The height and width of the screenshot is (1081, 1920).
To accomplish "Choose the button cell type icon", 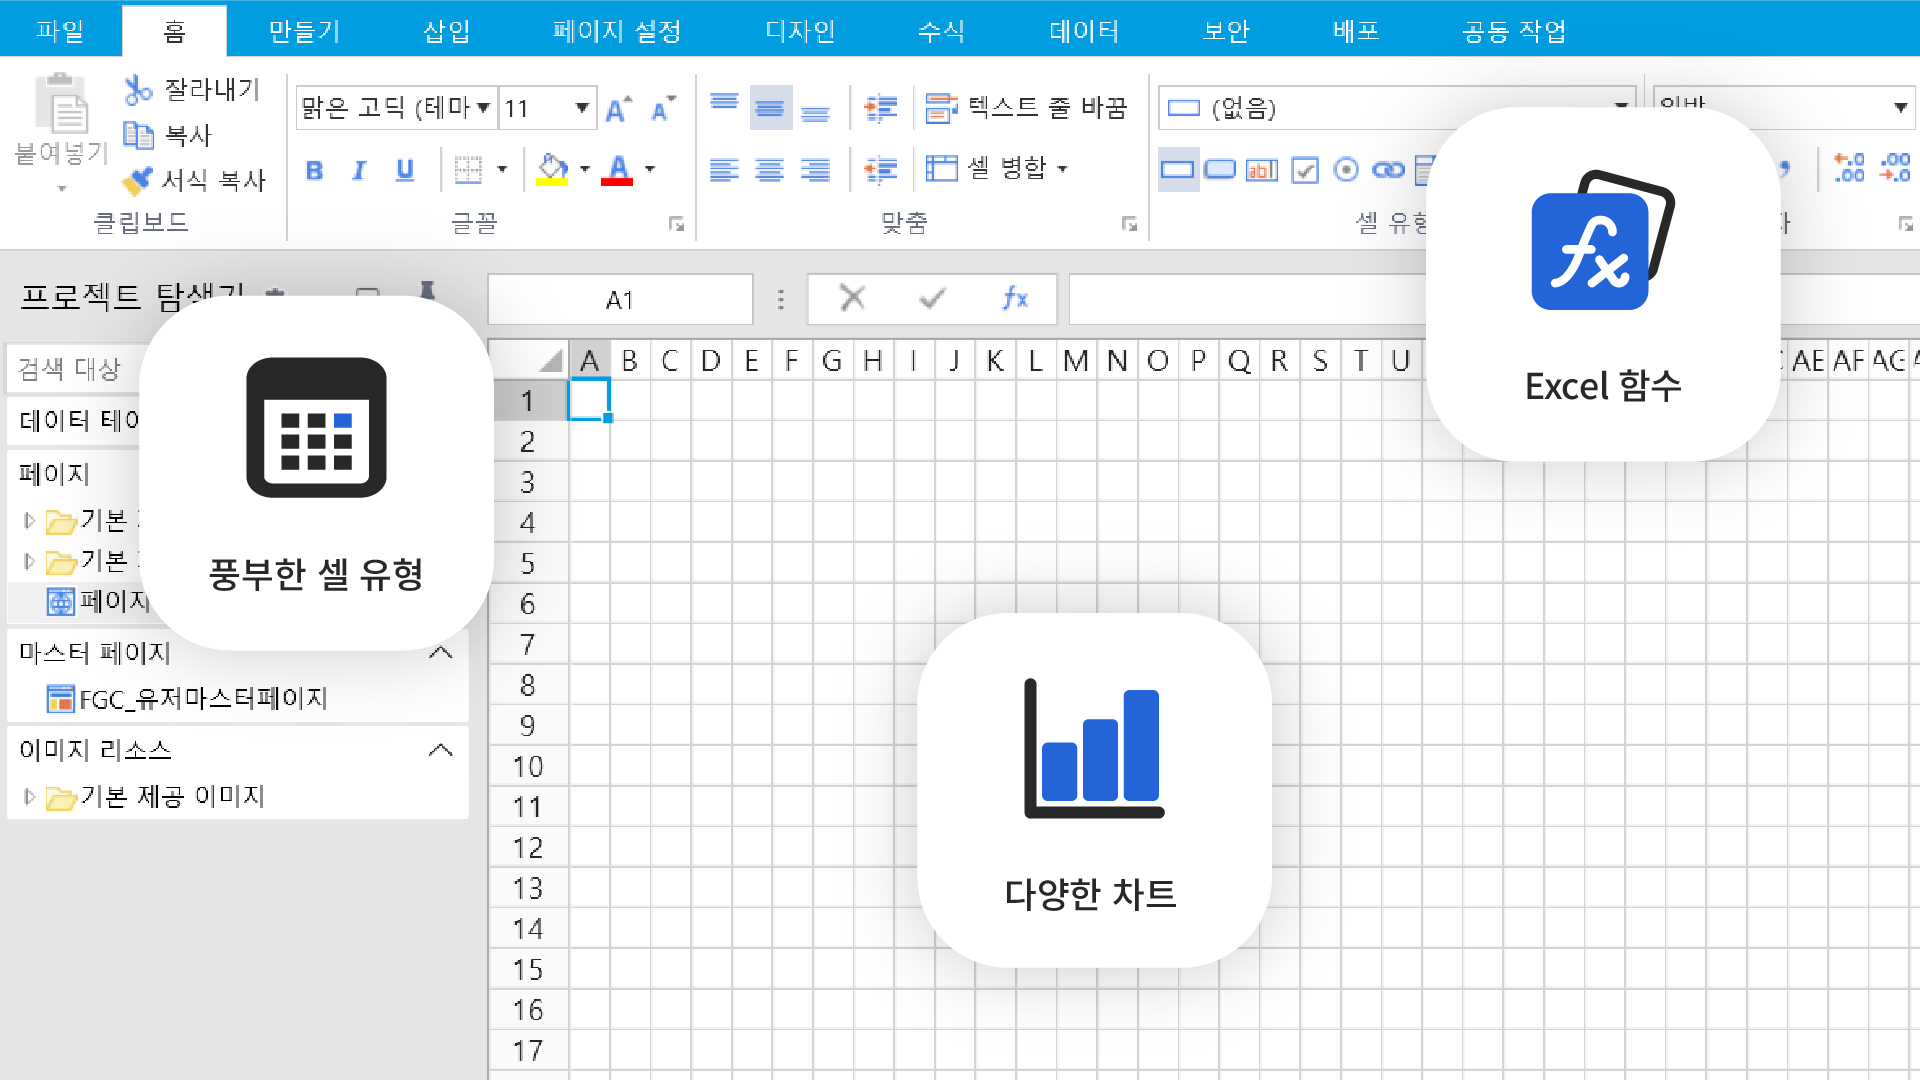I will tap(1220, 169).
